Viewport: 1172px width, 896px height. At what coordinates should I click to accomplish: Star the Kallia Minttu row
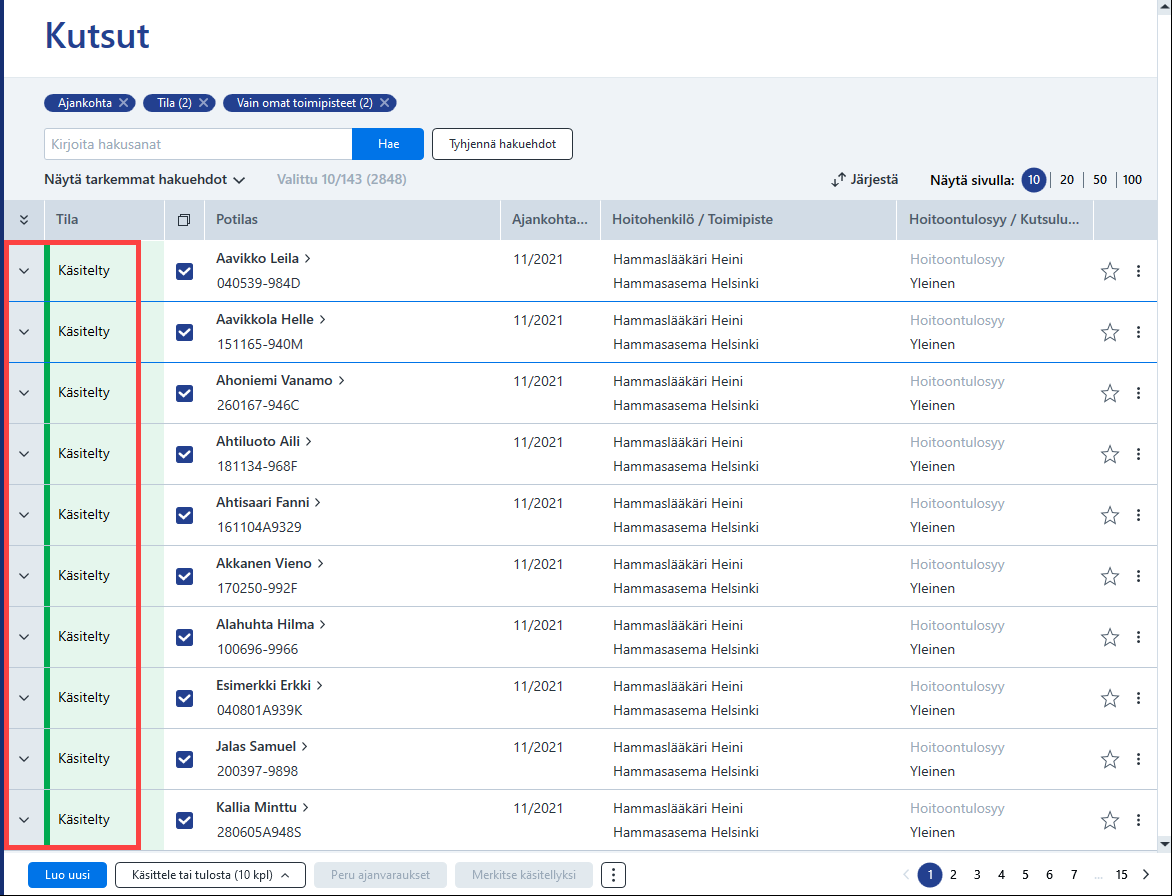coord(1109,821)
